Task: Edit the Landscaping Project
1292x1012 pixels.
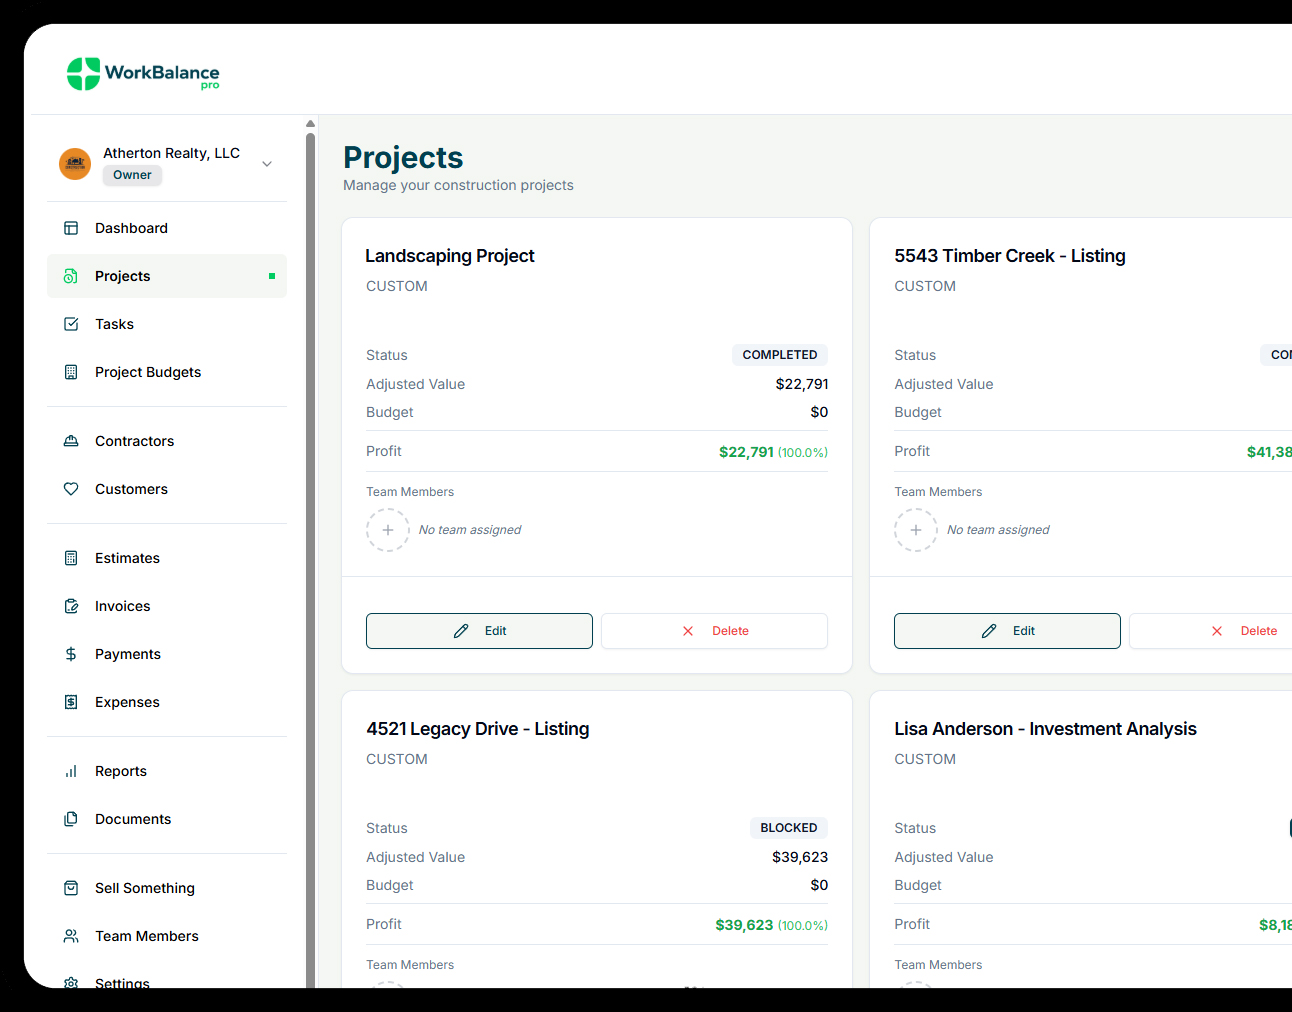Action: pyautogui.click(x=479, y=631)
